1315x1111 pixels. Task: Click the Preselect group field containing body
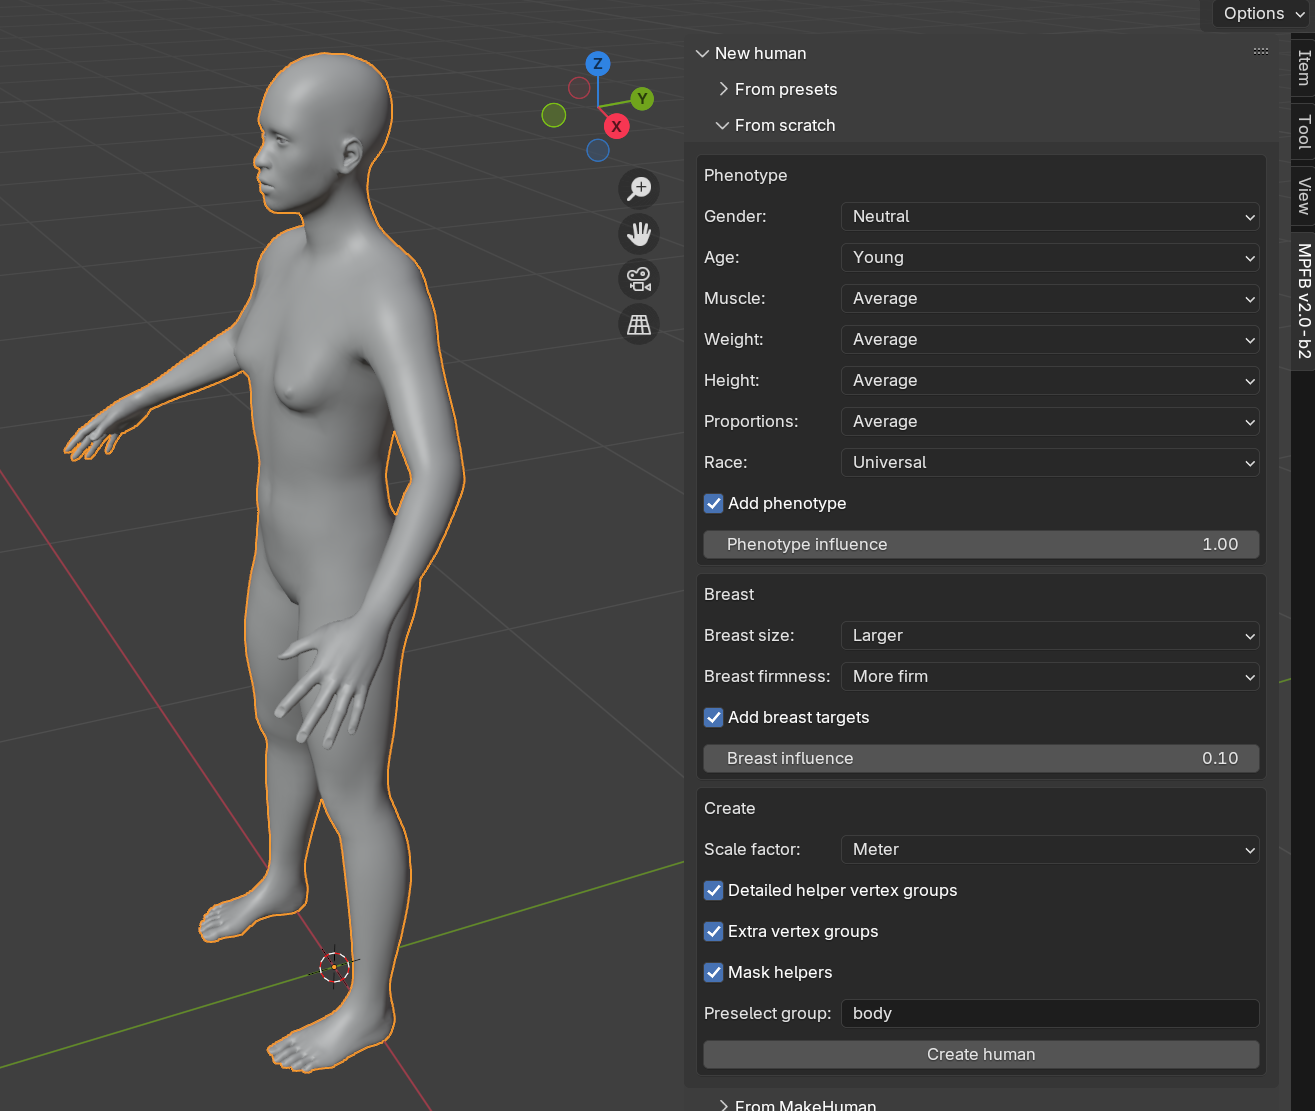(x=1050, y=1013)
